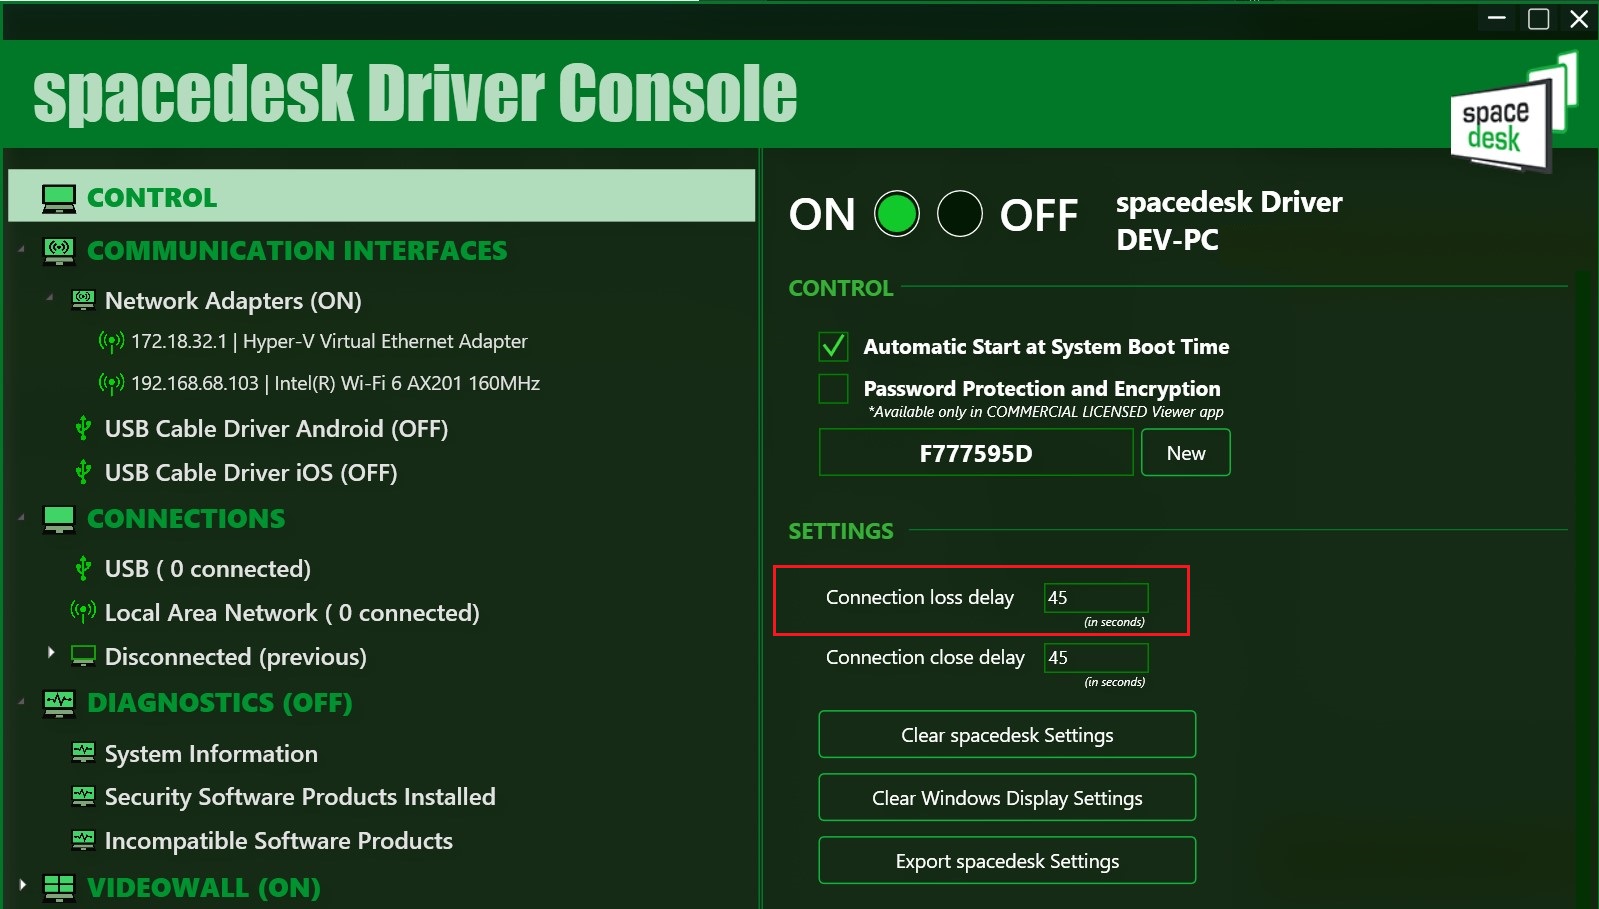Click the Security Software Products icon

[84, 796]
